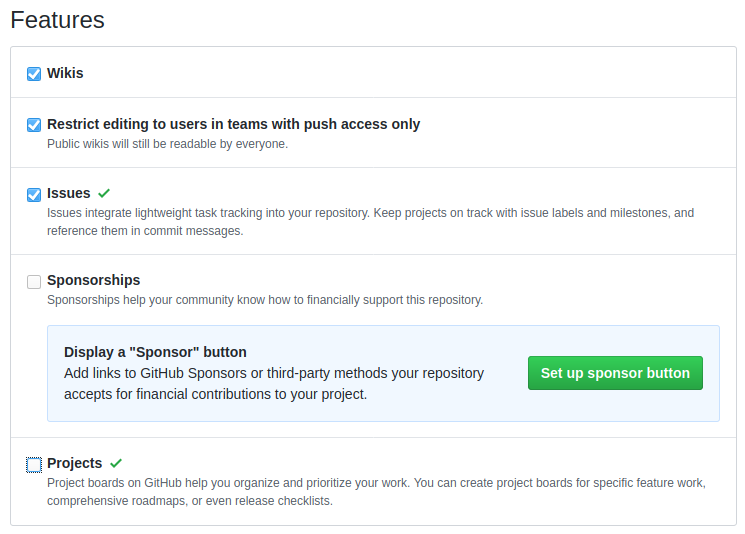Image resolution: width=745 pixels, height=534 pixels.
Task: Uncheck the Wikis checkbox
Action: [34, 74]
